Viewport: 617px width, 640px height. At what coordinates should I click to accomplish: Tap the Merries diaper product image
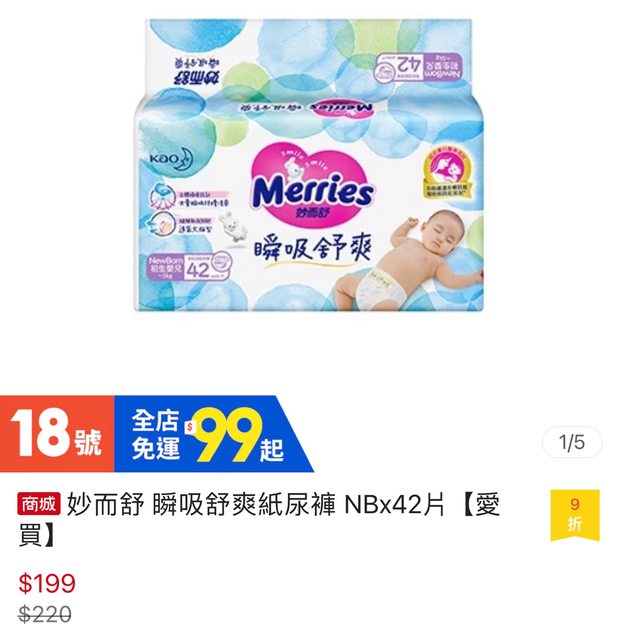[309, 165]
